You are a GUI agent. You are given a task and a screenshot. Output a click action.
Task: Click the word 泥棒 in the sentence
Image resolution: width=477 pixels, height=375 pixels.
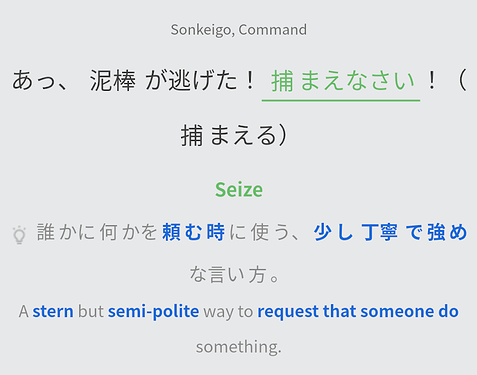tap(113, 81)
